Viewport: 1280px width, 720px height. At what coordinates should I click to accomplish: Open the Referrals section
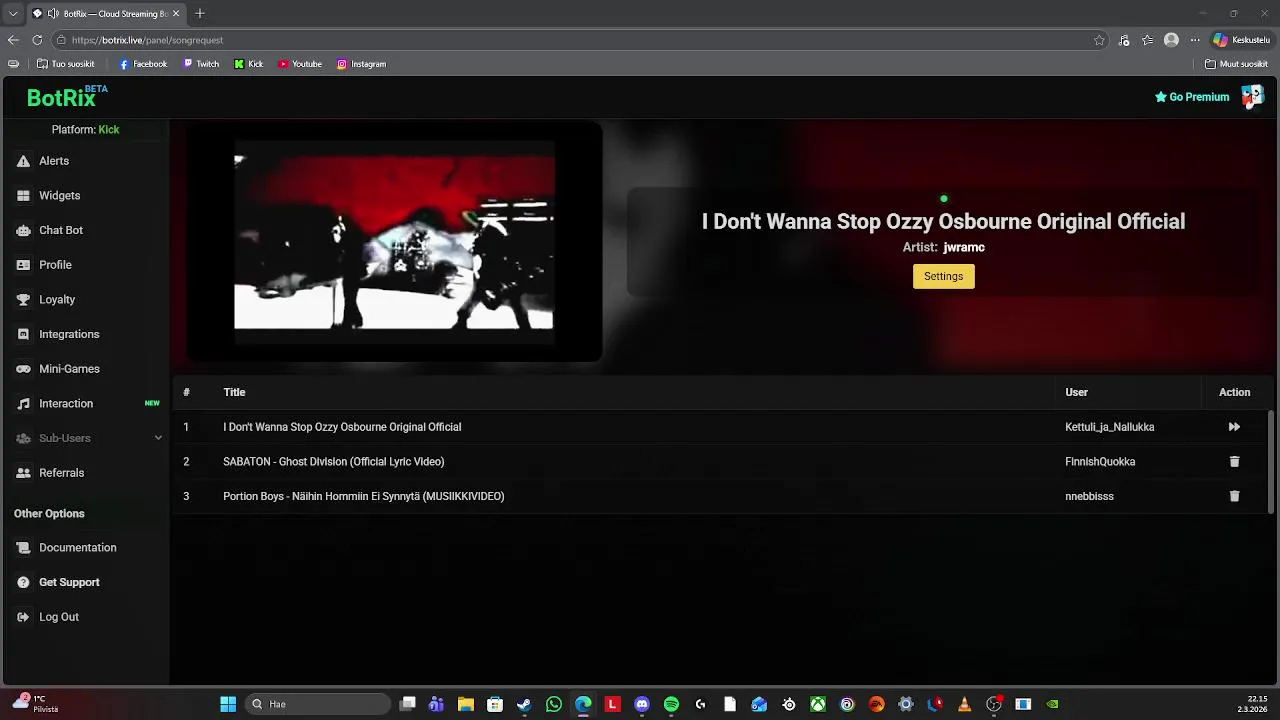[x=61, y=473]
